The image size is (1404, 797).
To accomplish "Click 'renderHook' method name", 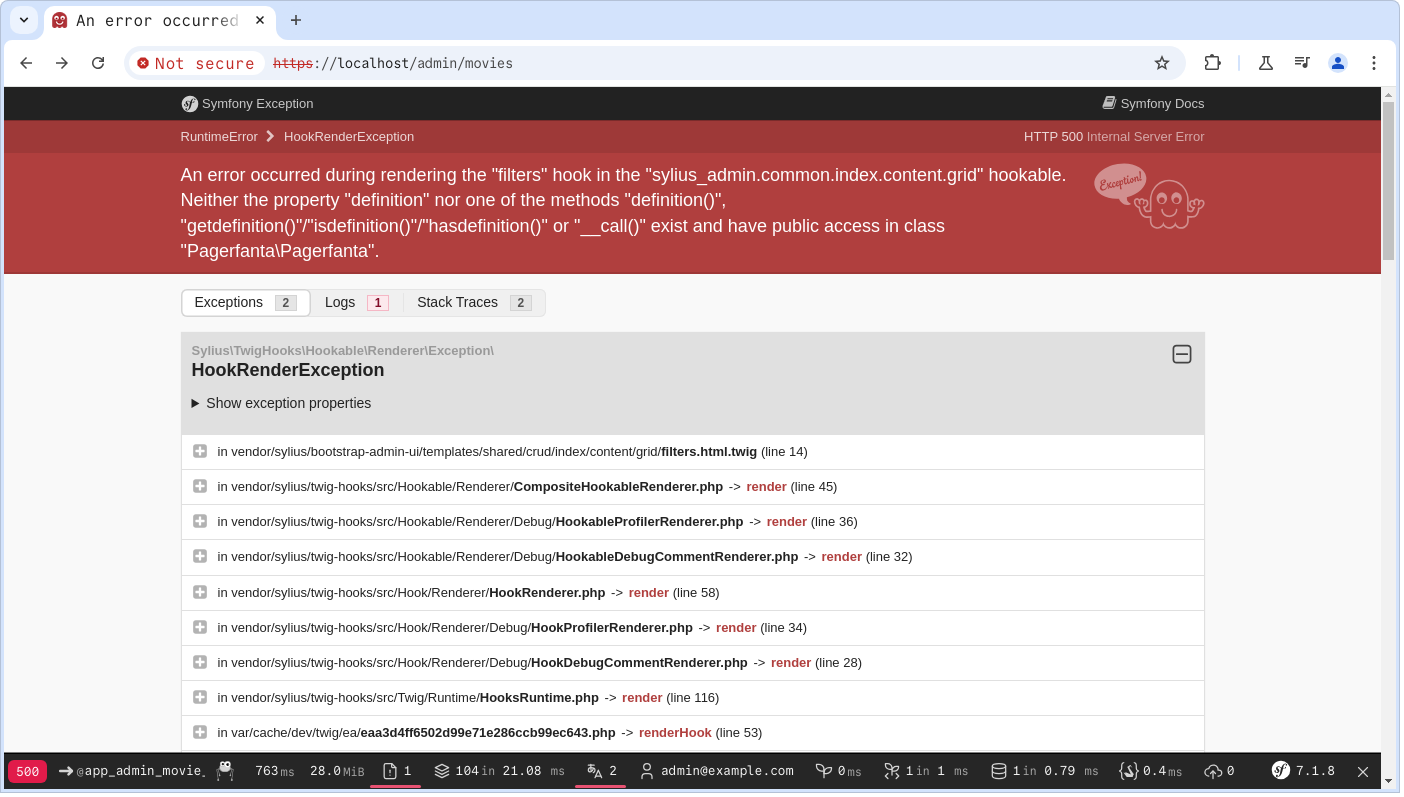I will tap(675, 733).
